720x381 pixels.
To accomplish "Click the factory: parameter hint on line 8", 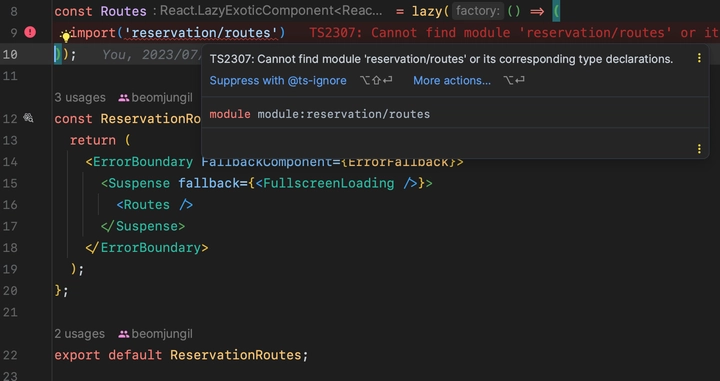I will (478, 11).
